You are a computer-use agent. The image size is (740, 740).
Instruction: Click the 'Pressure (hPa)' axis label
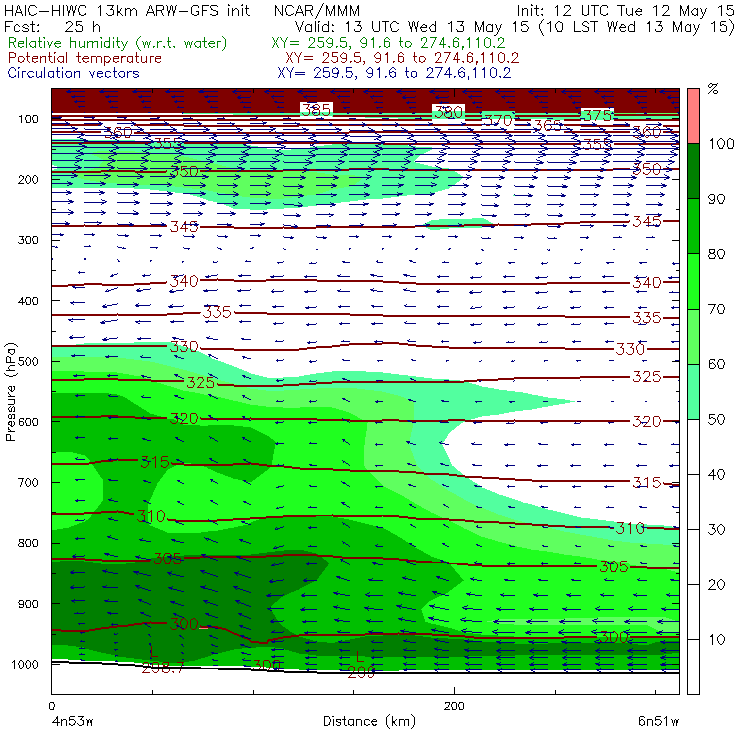click(11, 392)
